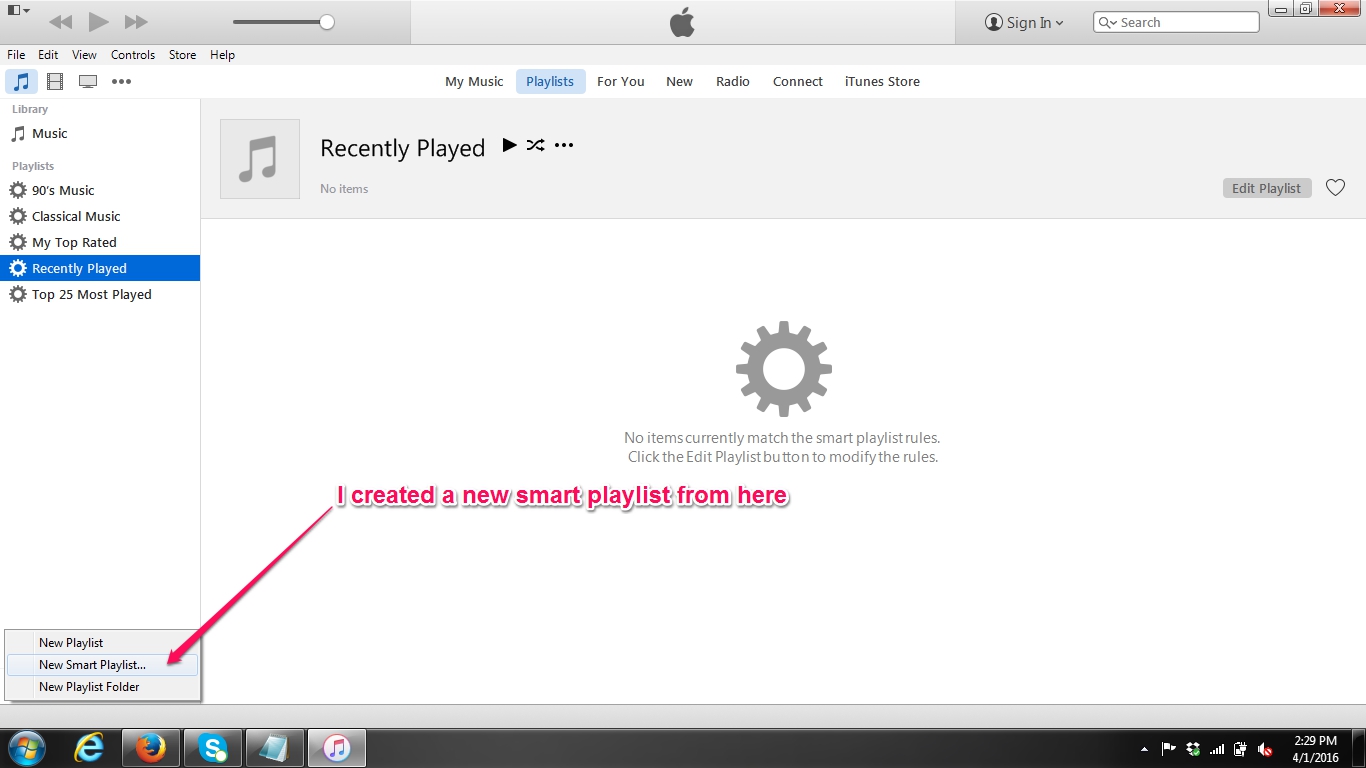
Task: Click the gear icon beside Classical Music
Action: pyautogui.click(x=18, y=216)
